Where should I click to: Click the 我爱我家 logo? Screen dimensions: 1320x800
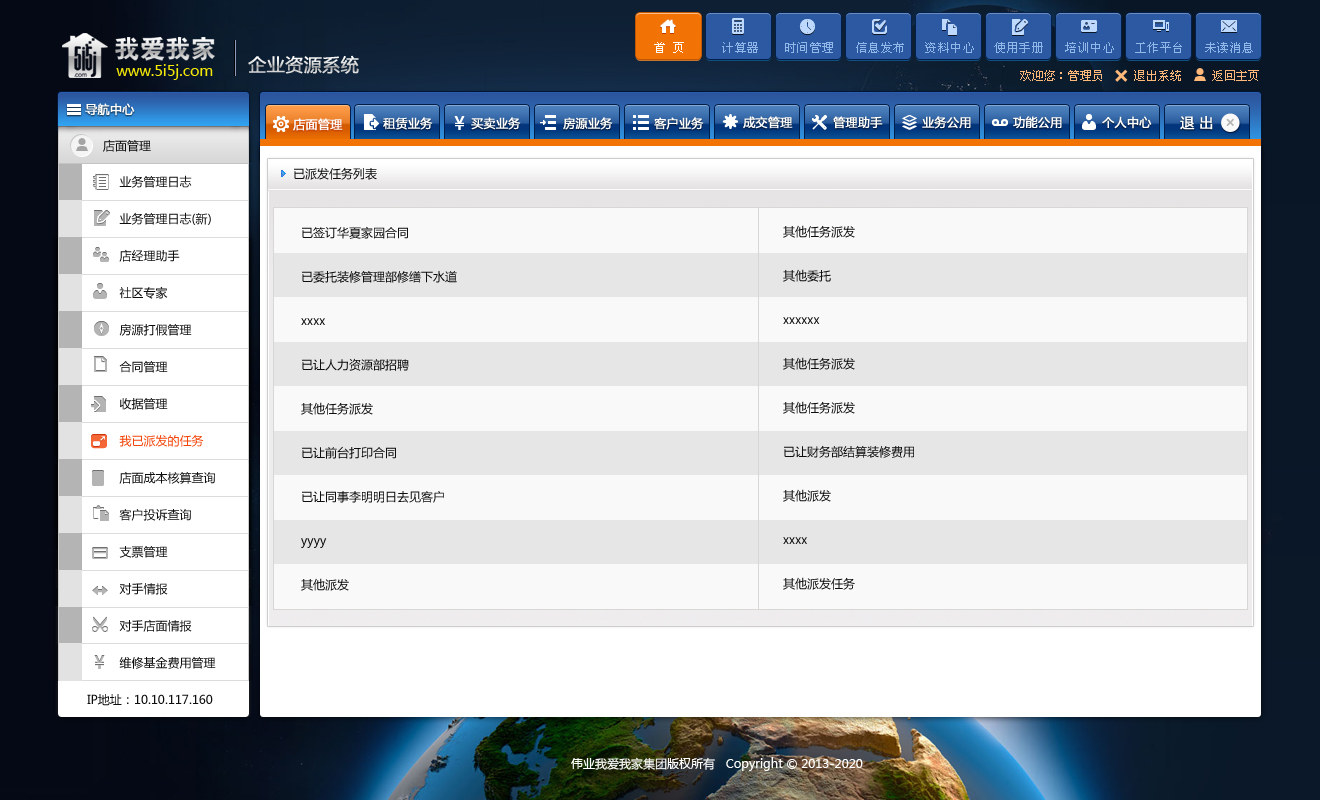click(139, 57)
